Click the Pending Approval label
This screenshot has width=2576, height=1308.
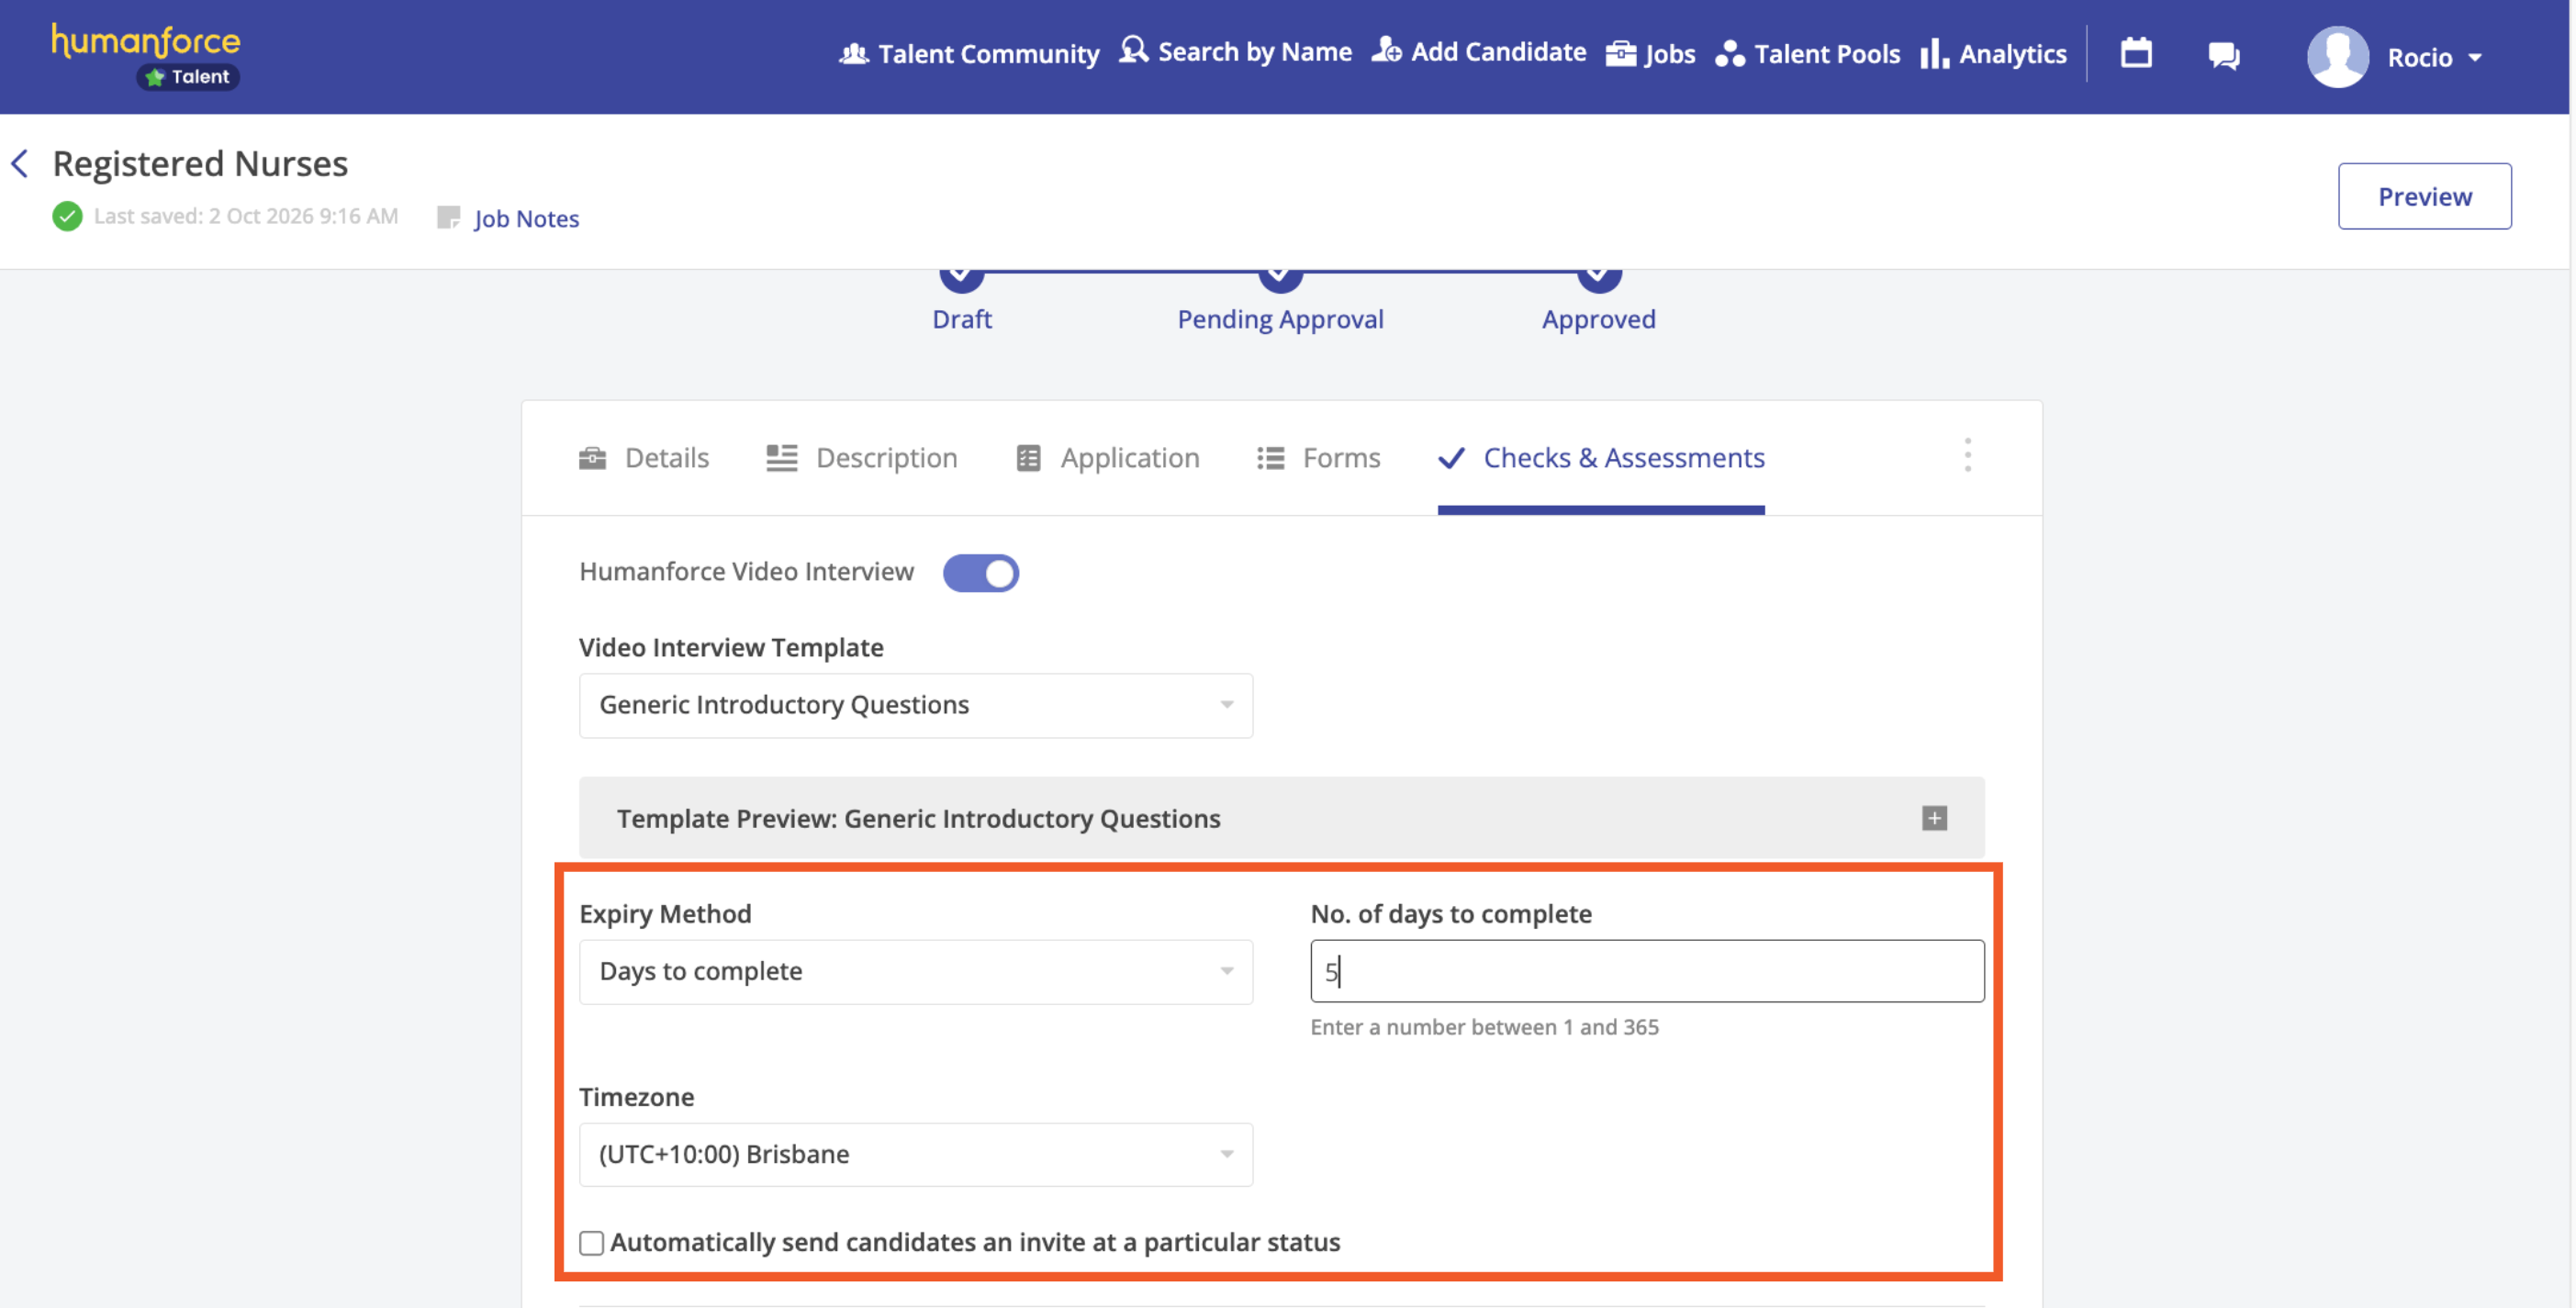click(x=1280, y=319)
